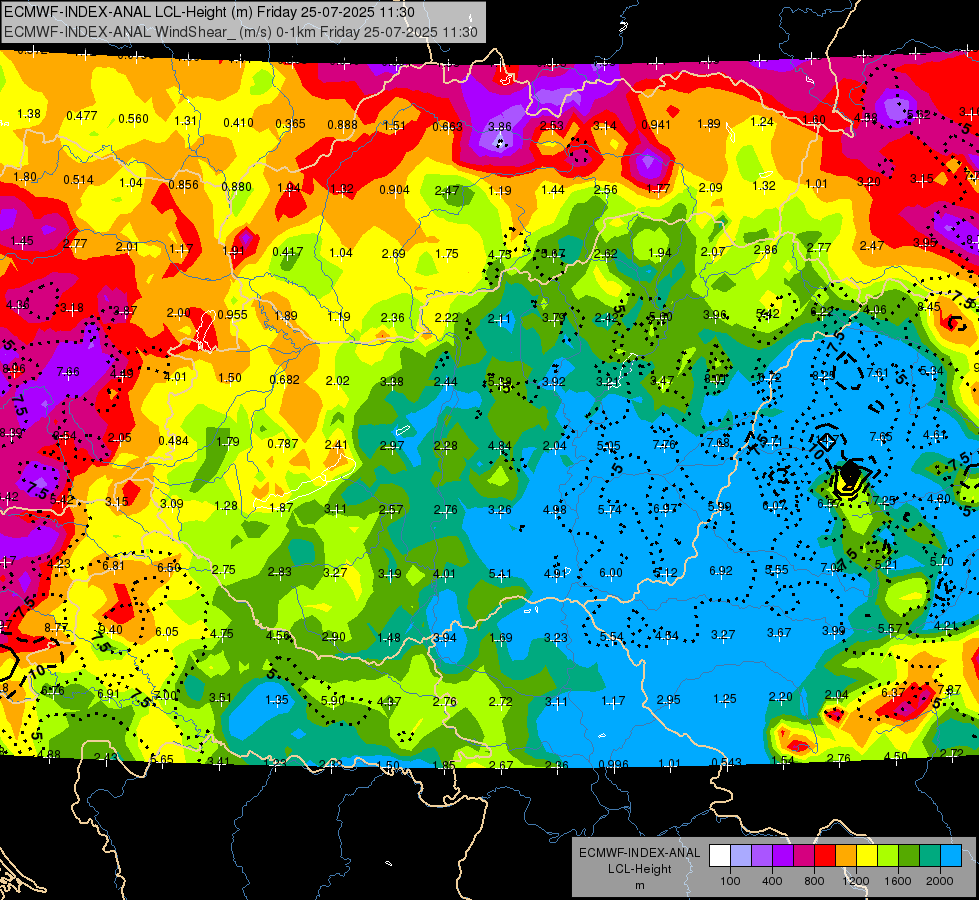Click the legend label 100

tap(730, 881)
